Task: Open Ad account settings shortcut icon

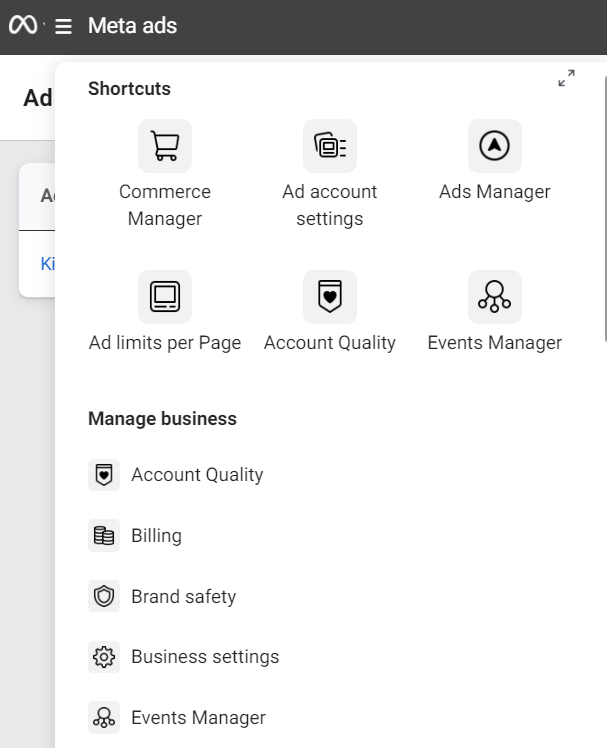Action: [x=330, y=146]
